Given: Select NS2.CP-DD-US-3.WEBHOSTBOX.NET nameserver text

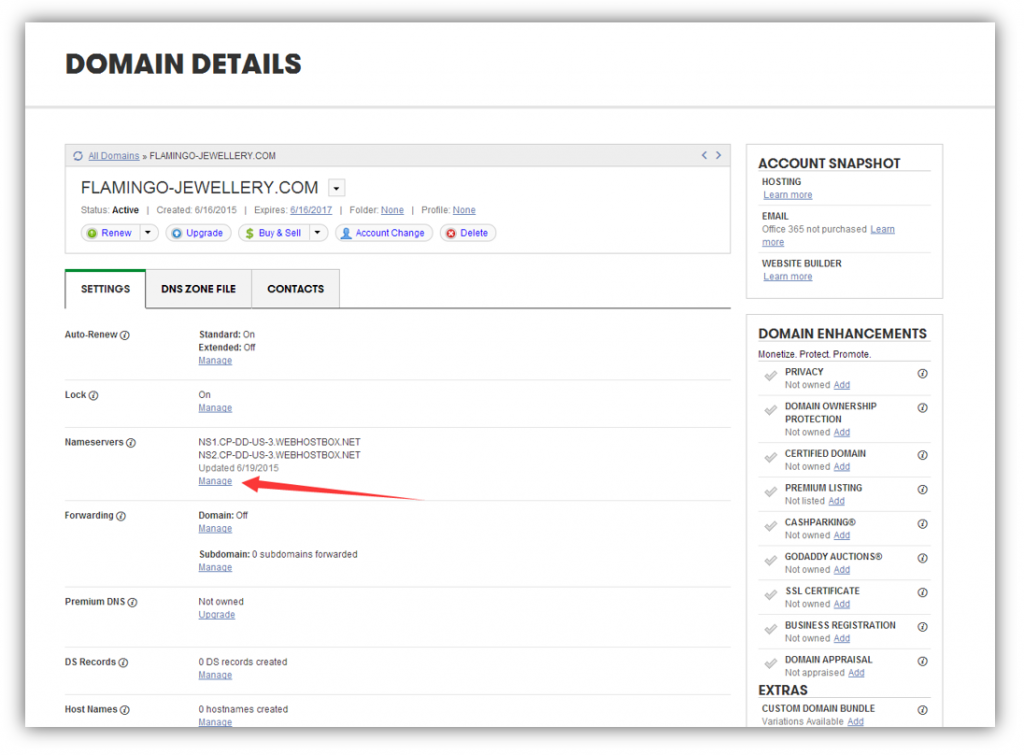Looking at the screenshot, I should click(x=280, y=456).
